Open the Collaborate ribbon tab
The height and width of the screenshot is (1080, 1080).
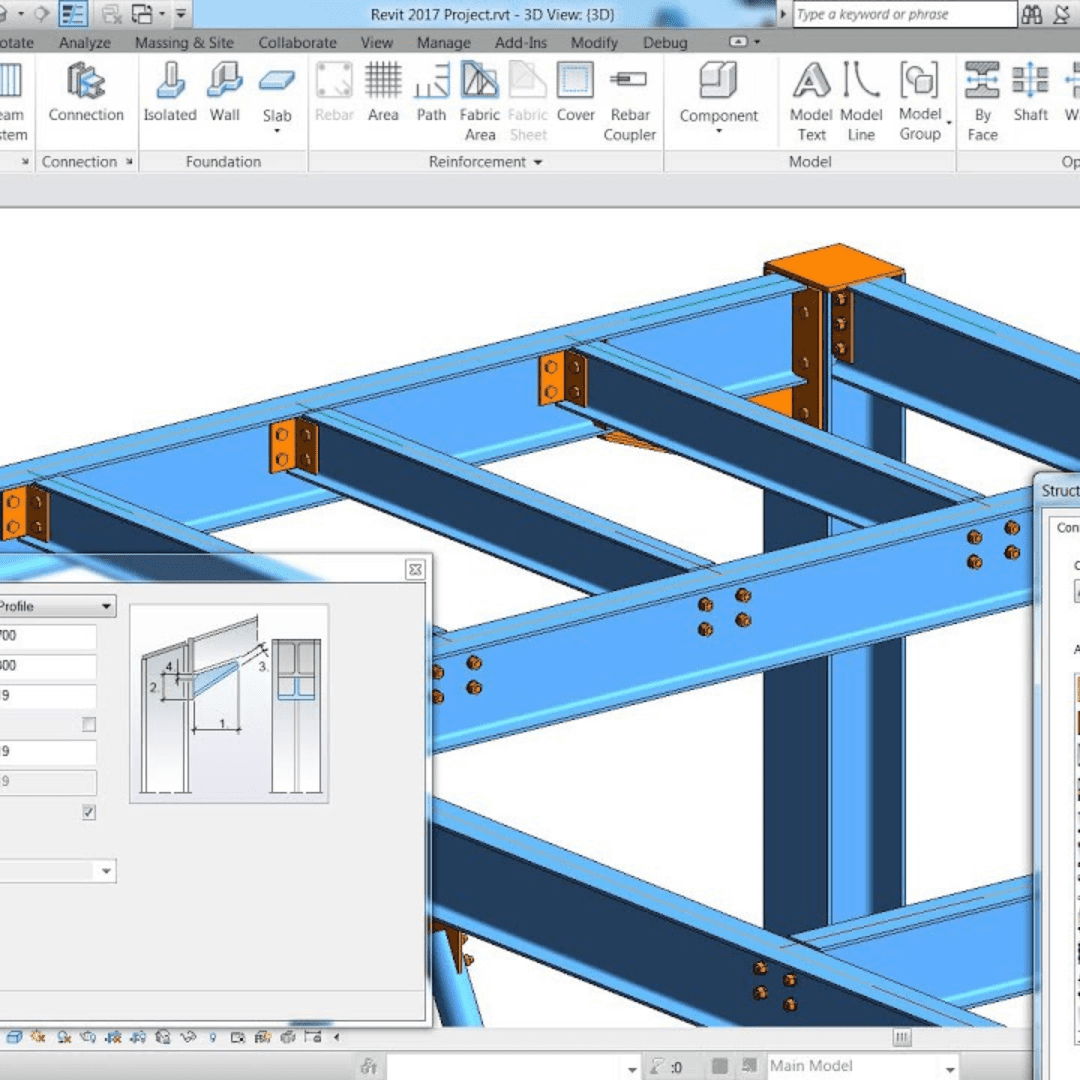click(x=298, y=43)
